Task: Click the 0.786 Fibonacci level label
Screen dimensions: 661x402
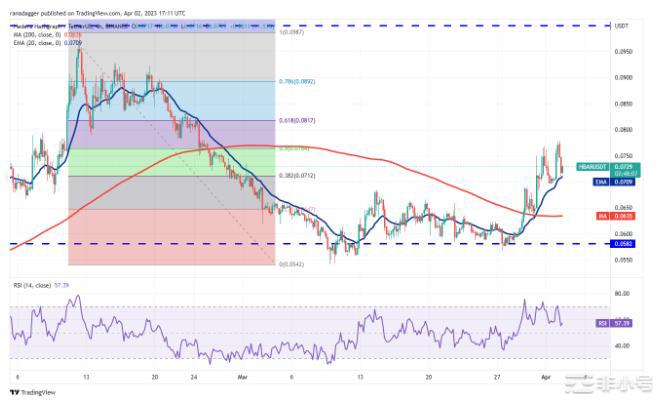Action: pos(291,82)
